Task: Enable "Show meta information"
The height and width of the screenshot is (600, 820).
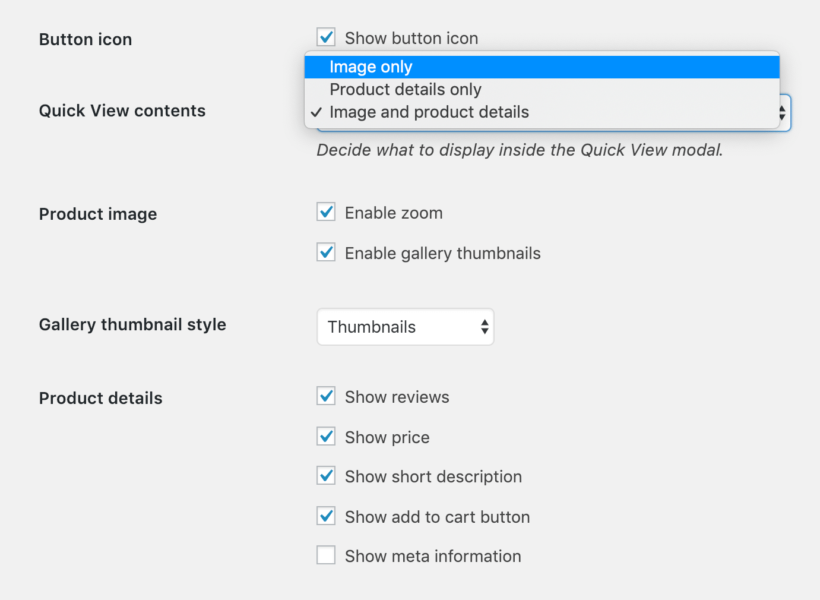Action: point(325,556)
